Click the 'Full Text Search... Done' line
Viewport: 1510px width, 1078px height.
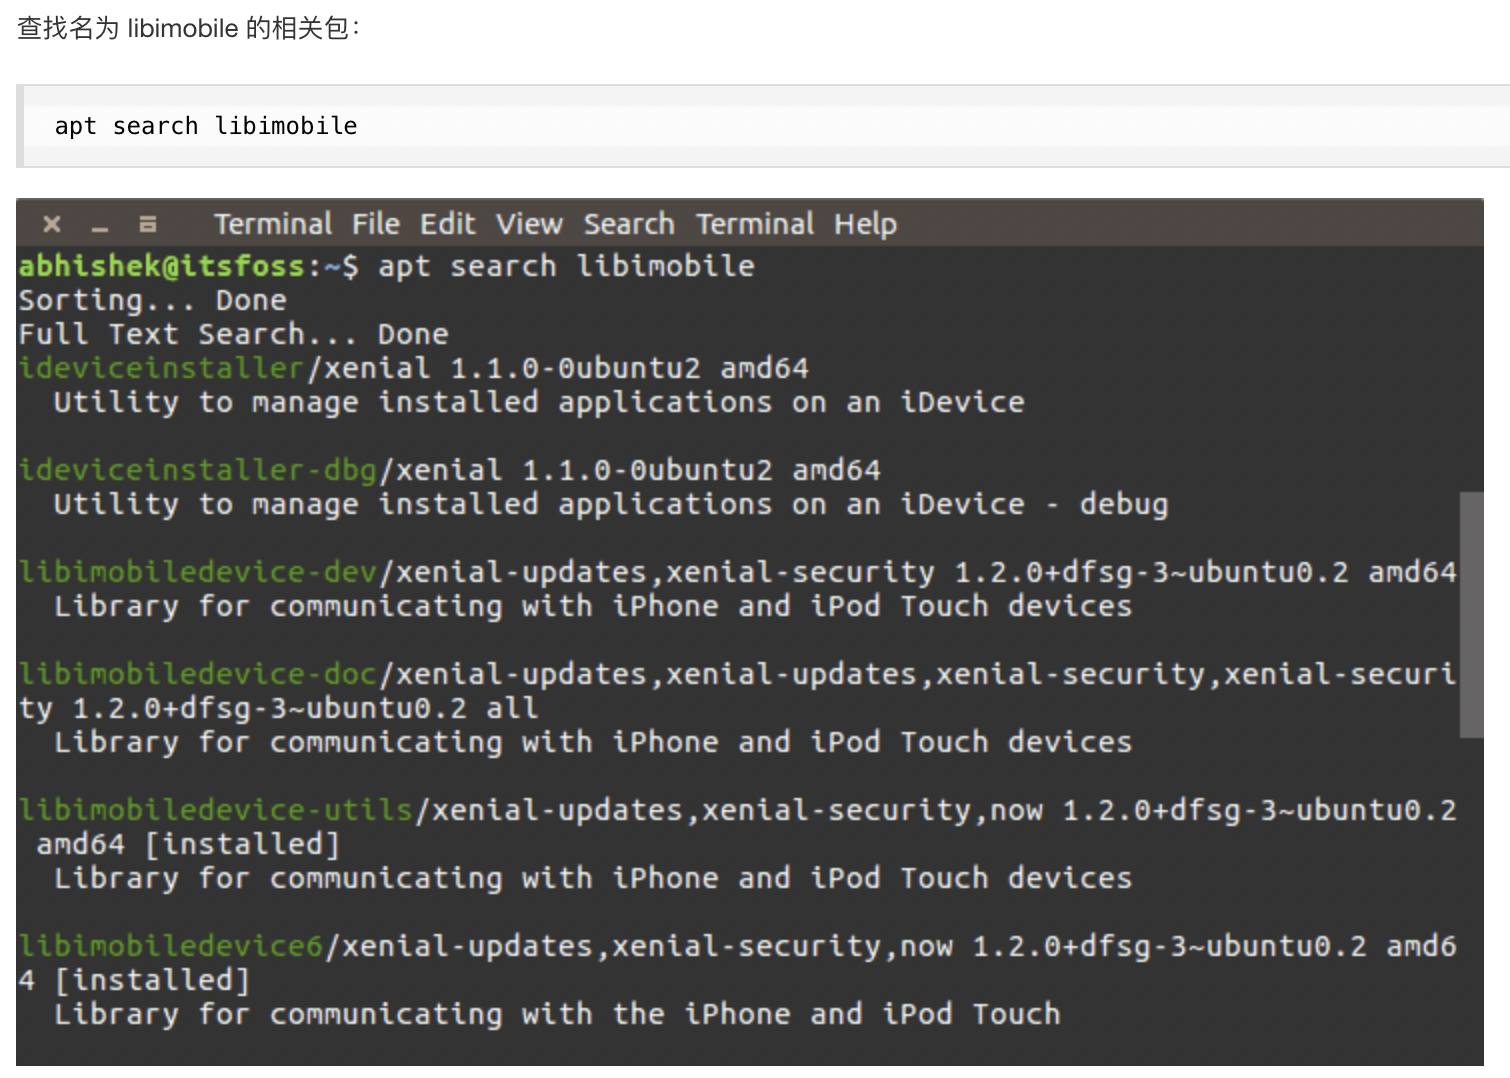(233, 334)
